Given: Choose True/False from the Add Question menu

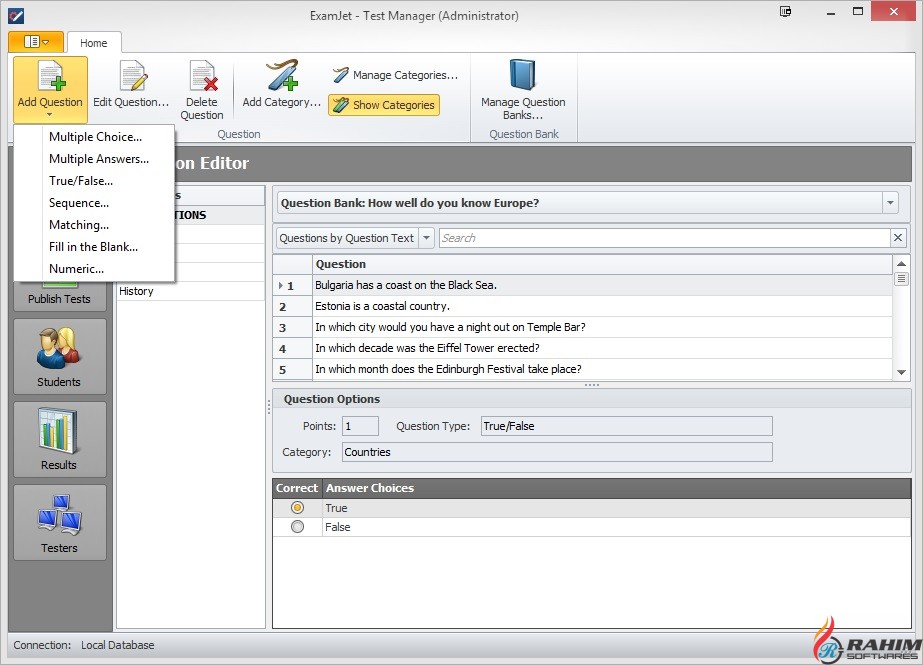Looking at the screenshot, I should click(x=94, y=181).
